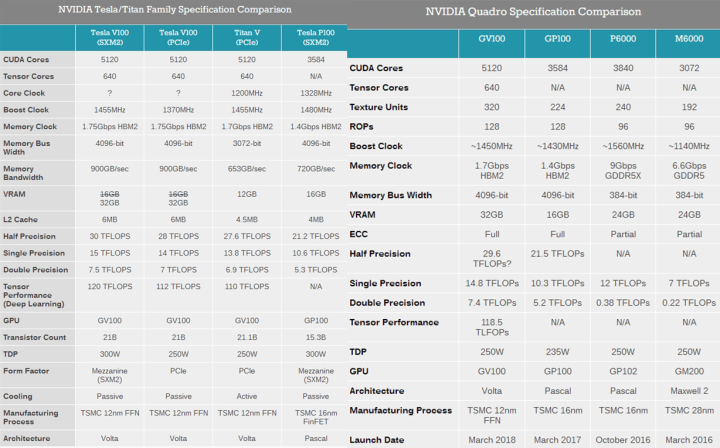Click the '12GB' VRAM cell
The image size is (720, 448).
[x=247, y=194]
